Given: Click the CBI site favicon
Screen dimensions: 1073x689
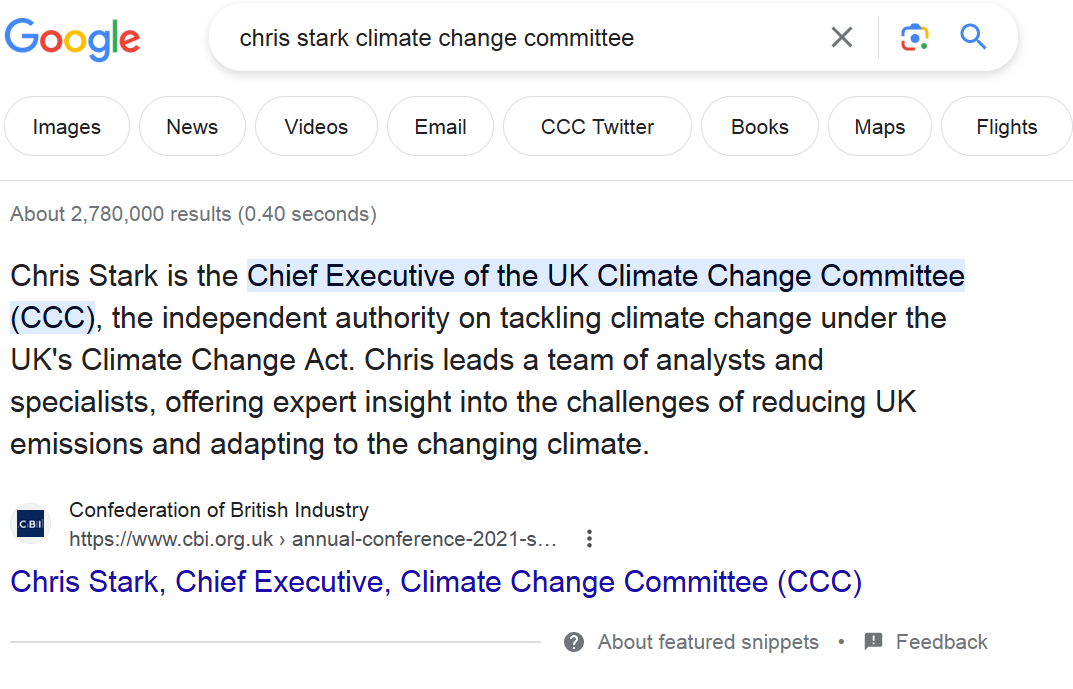Looking at the screenshot, I should tap(31, 524).
